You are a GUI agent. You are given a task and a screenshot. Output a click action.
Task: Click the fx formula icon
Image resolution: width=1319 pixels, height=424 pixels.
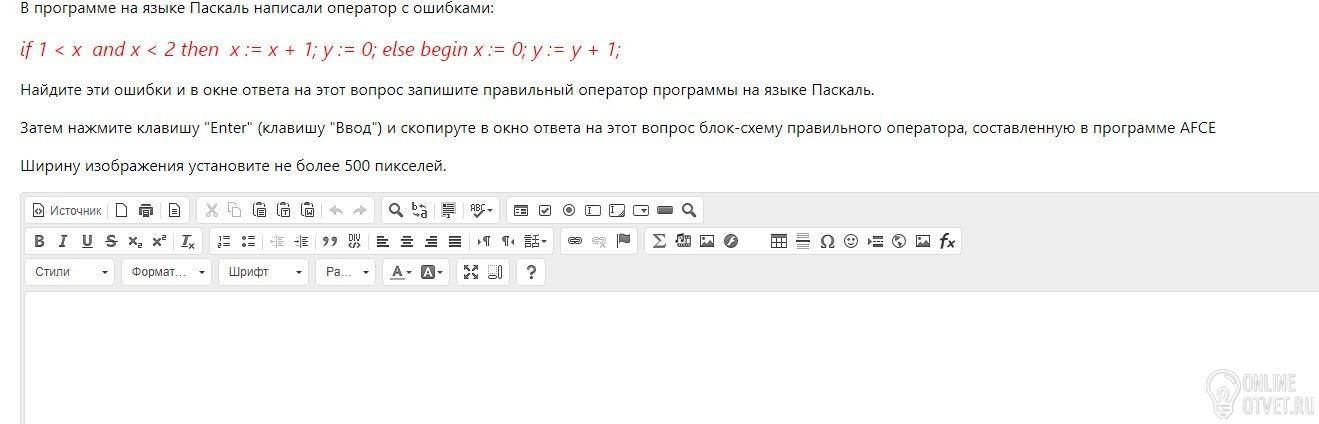[x=947, y=241]
